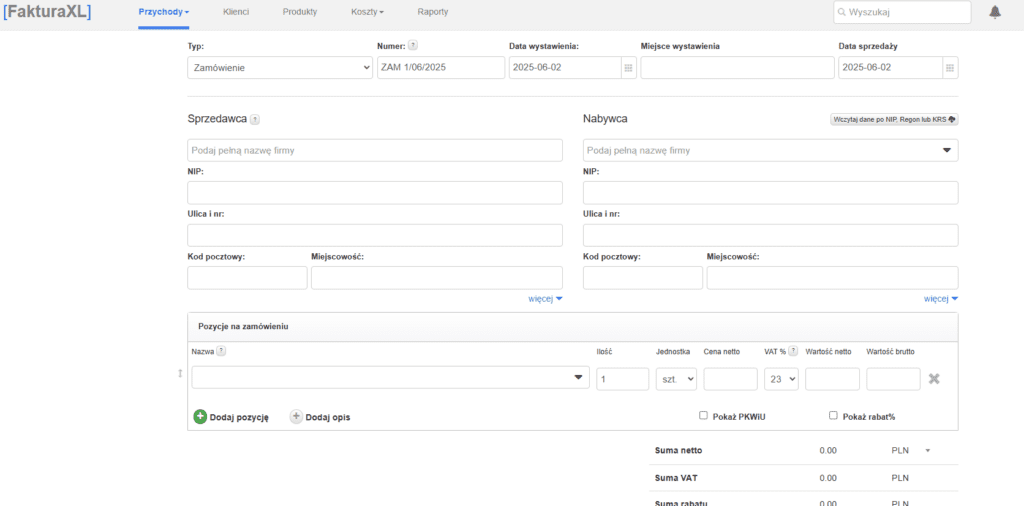Screen dimensions: 1024x506
Task: Click the Dodaj opis button
Action: tap(320, 417)
